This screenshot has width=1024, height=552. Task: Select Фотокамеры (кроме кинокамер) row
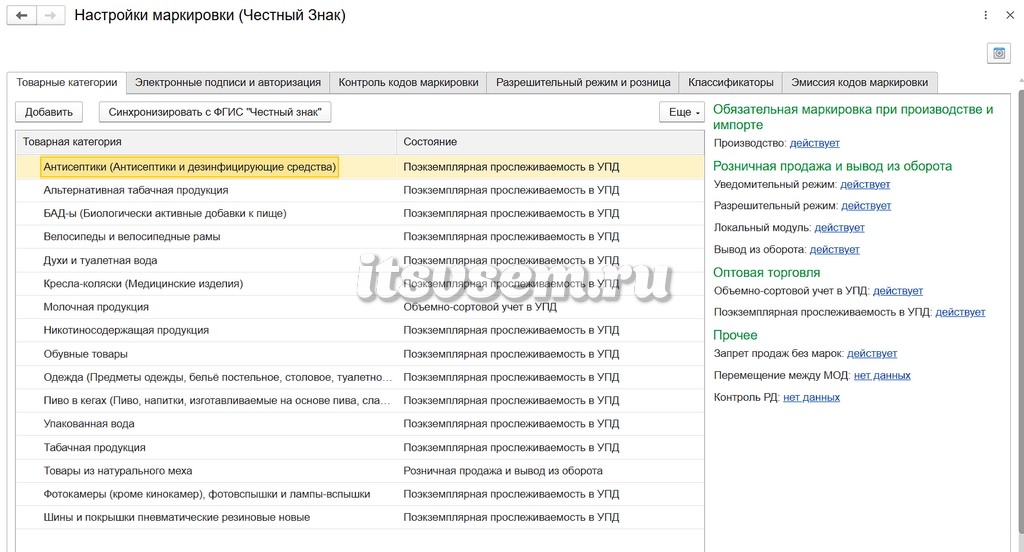360,495
